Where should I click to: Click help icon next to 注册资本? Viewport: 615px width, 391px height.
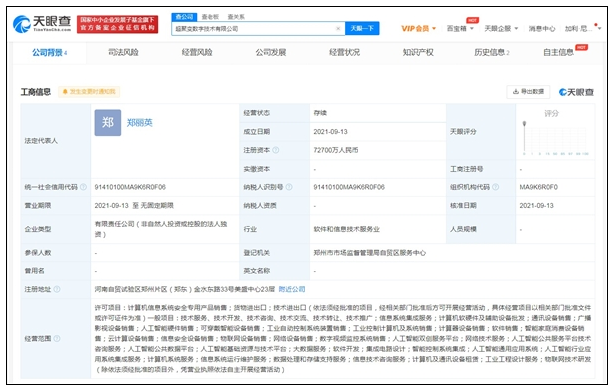pos(276,150)
